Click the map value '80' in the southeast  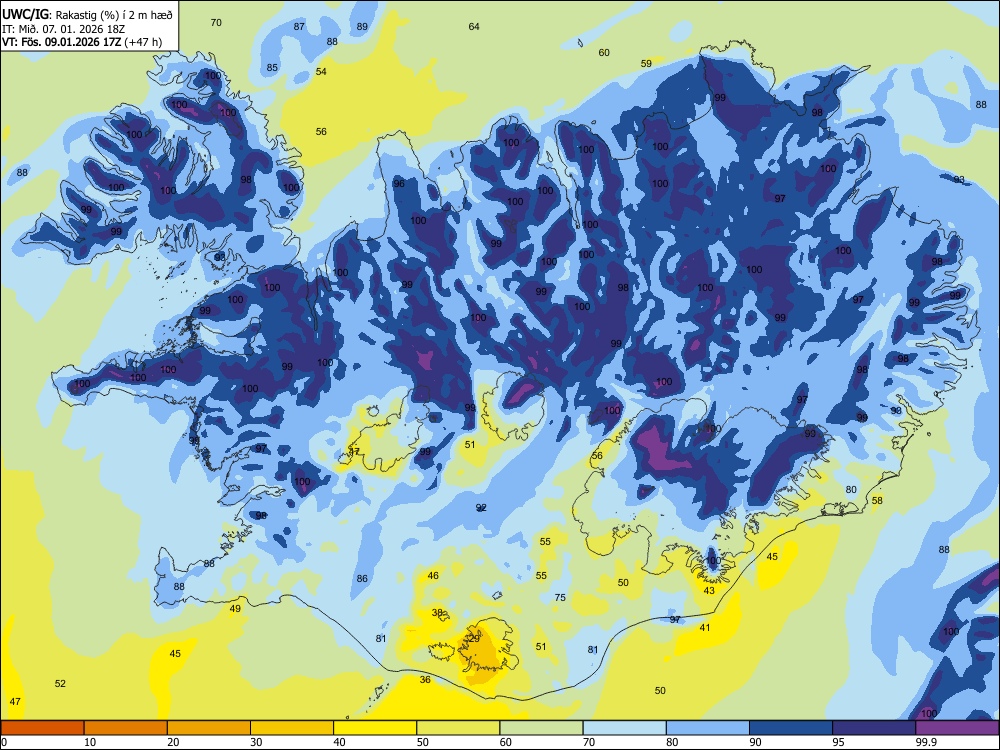[851, 490]
